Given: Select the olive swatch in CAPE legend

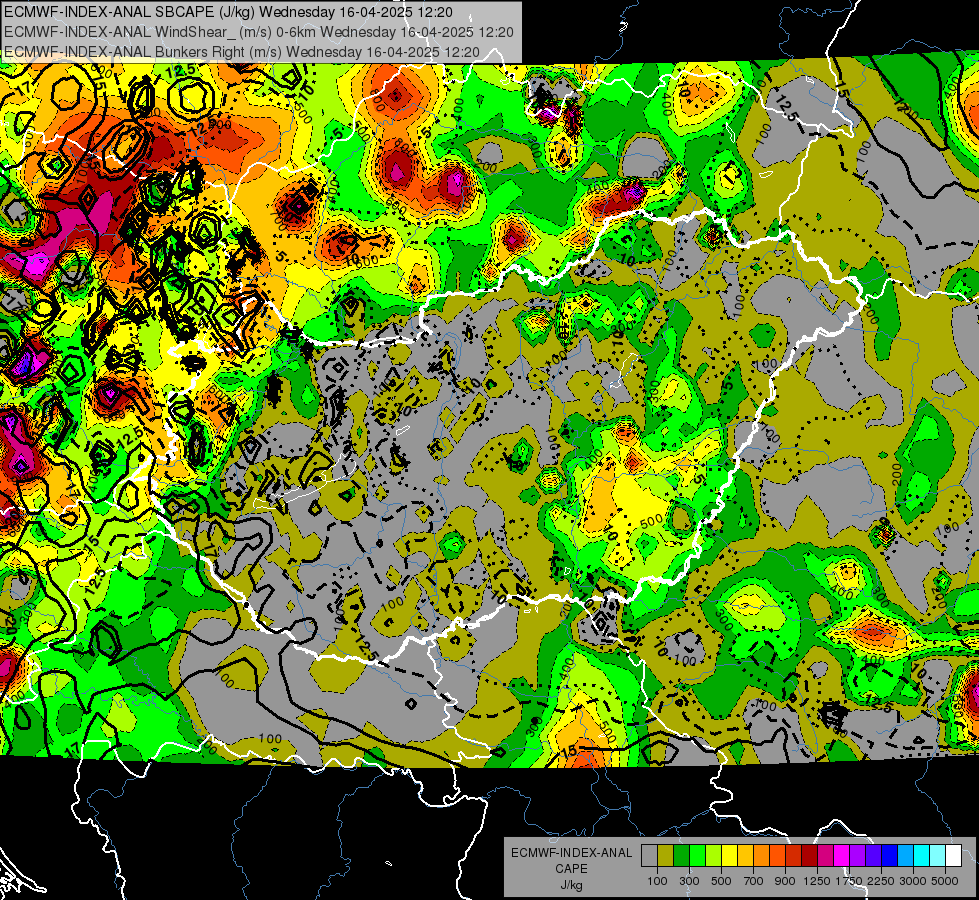Looking at the screenshot, I should (x=665, y=856).
